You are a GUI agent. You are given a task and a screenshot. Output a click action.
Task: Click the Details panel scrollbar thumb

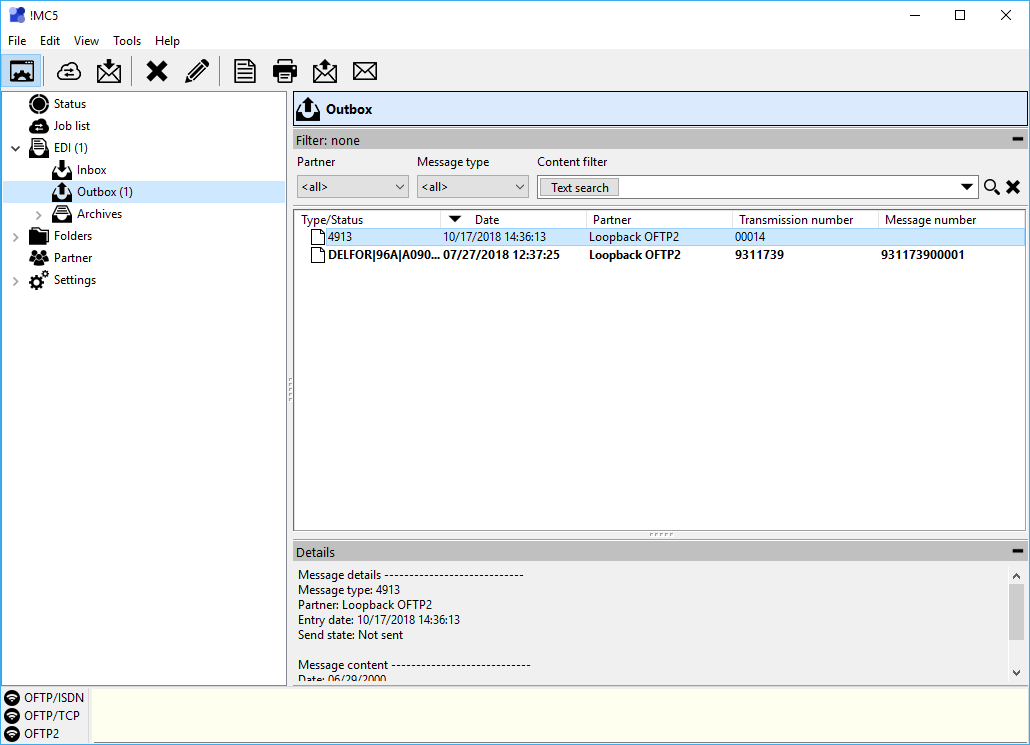(x=1016, y=612)
